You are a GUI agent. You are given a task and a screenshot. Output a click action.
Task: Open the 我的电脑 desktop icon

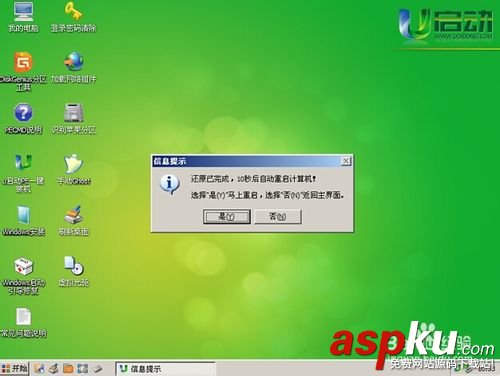(23, 17)
